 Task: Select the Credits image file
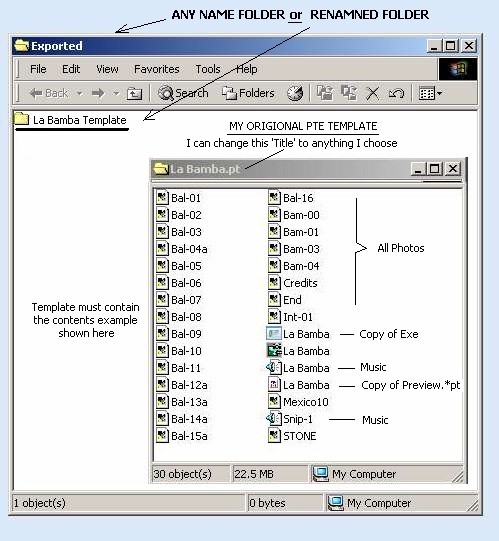tap(293, 283)
